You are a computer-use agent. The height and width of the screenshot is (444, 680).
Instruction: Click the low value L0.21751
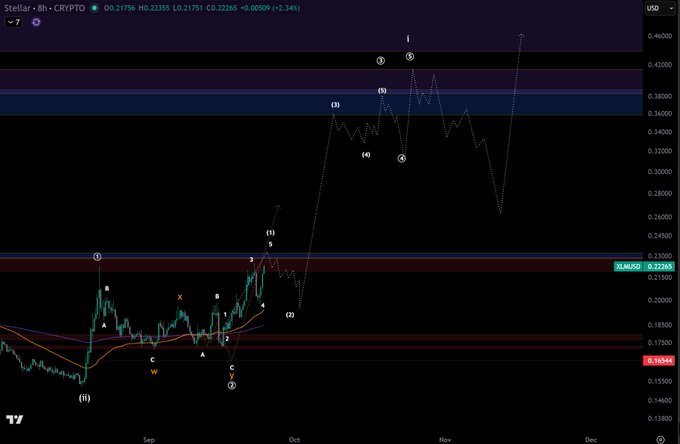point(188,8)
